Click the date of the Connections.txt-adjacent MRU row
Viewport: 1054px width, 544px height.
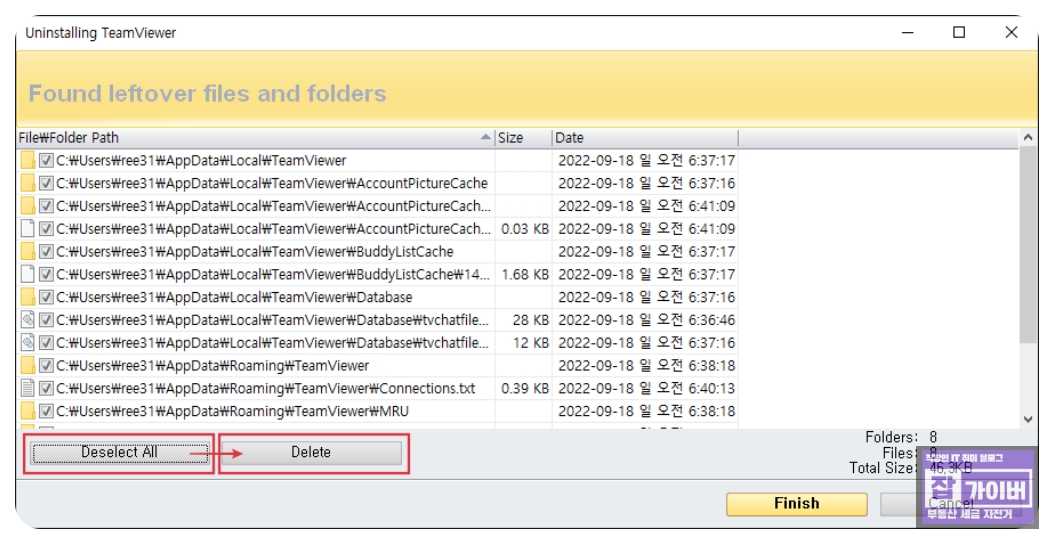click(647, 412)
